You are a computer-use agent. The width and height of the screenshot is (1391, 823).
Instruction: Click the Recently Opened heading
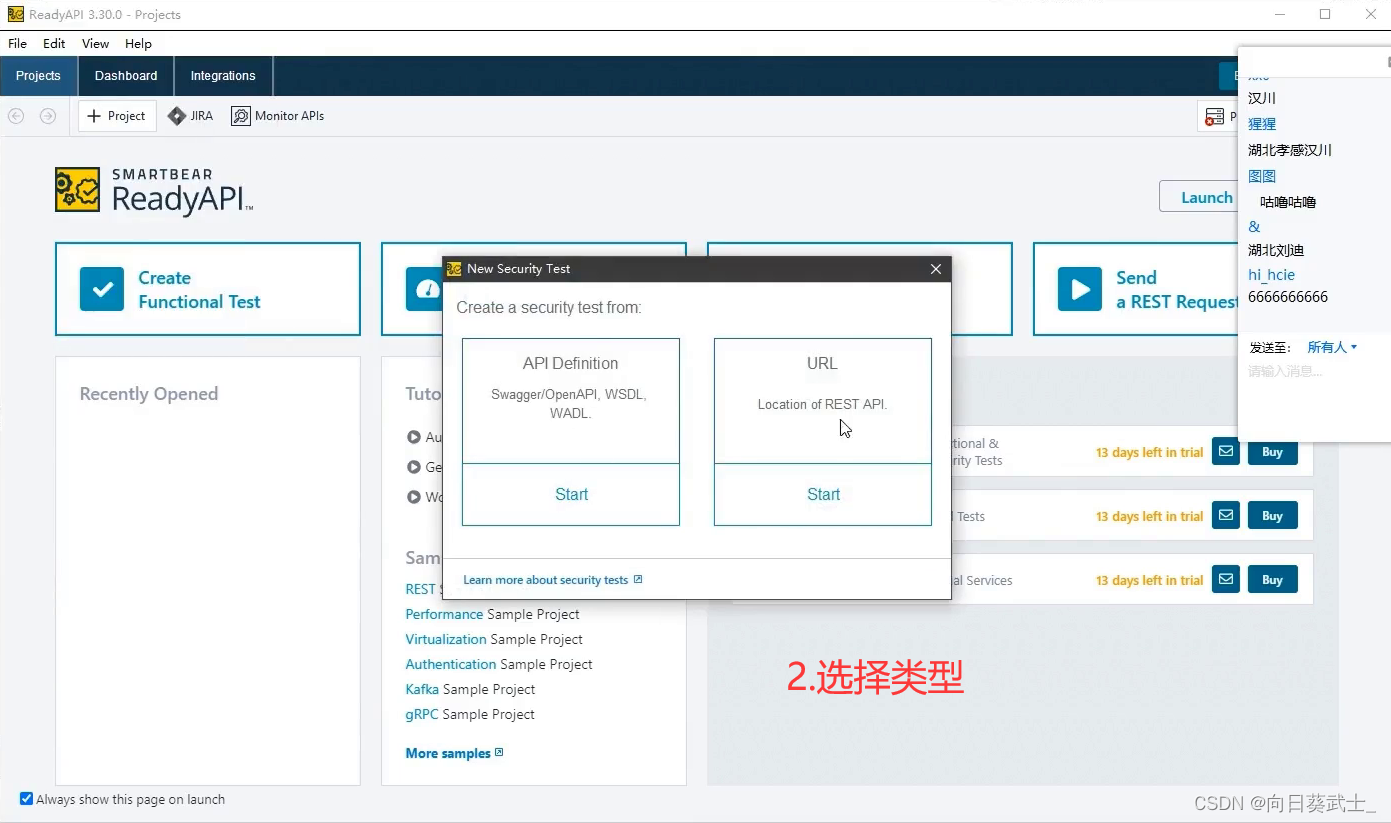click(149, 394)
